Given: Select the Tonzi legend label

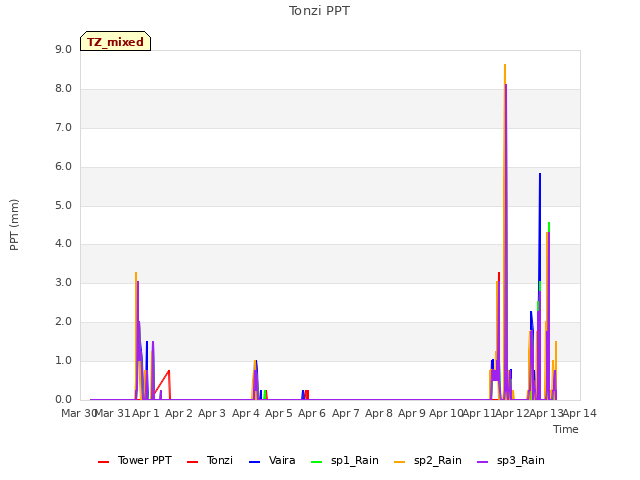Looking at the screenshot, I should [x=220, y=460].
